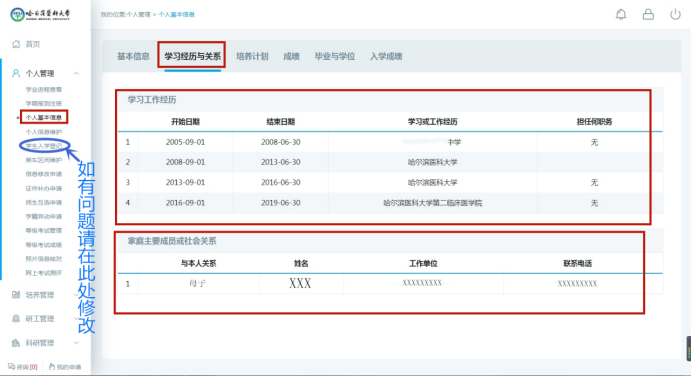691x376 pixels.
Task: Switch to the 基本信息 tab
Action: pyautogui.click(x=133, y=56)
